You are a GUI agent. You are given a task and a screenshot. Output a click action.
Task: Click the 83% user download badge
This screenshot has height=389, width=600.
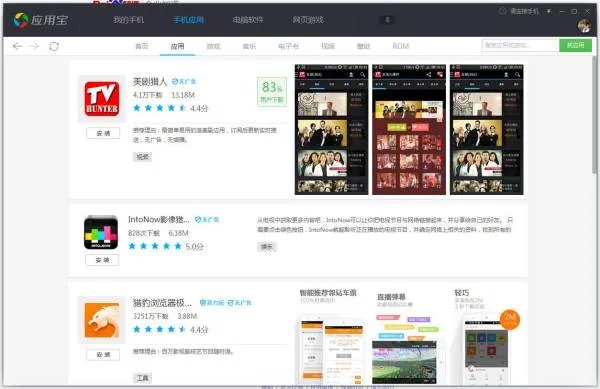tap(272, 92)
